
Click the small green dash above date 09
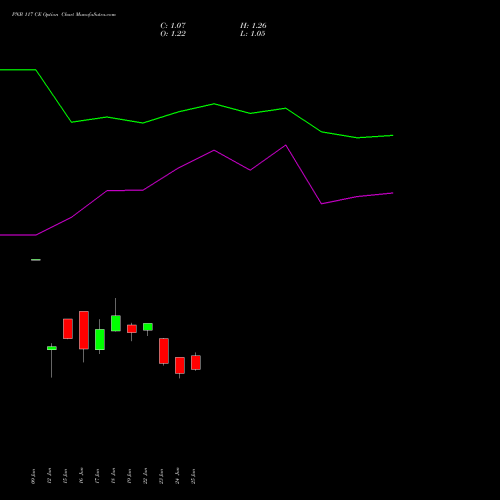coord(36,260)
